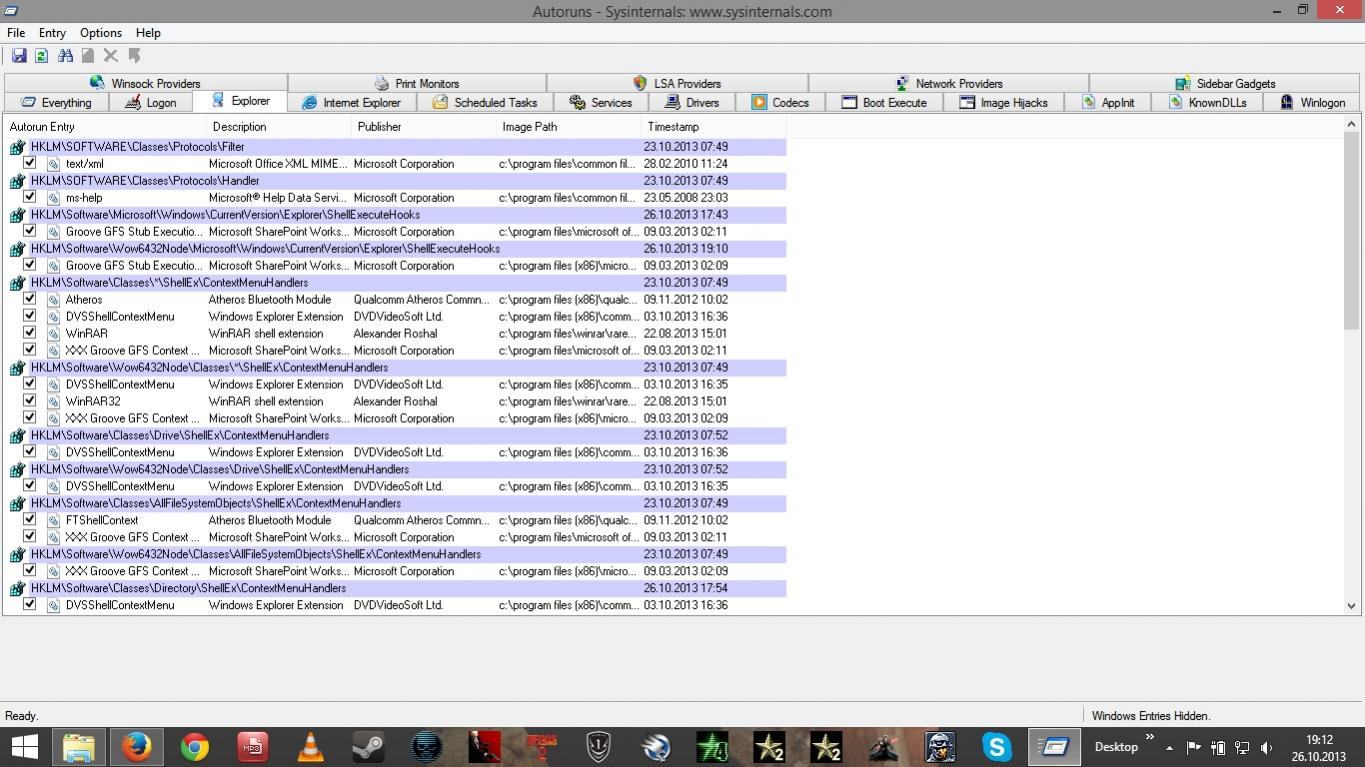This screenshot has width=1365, height=767.
Task: Open Skype from the taskbar
Action: pyautogui.click(x=997, y=747)
